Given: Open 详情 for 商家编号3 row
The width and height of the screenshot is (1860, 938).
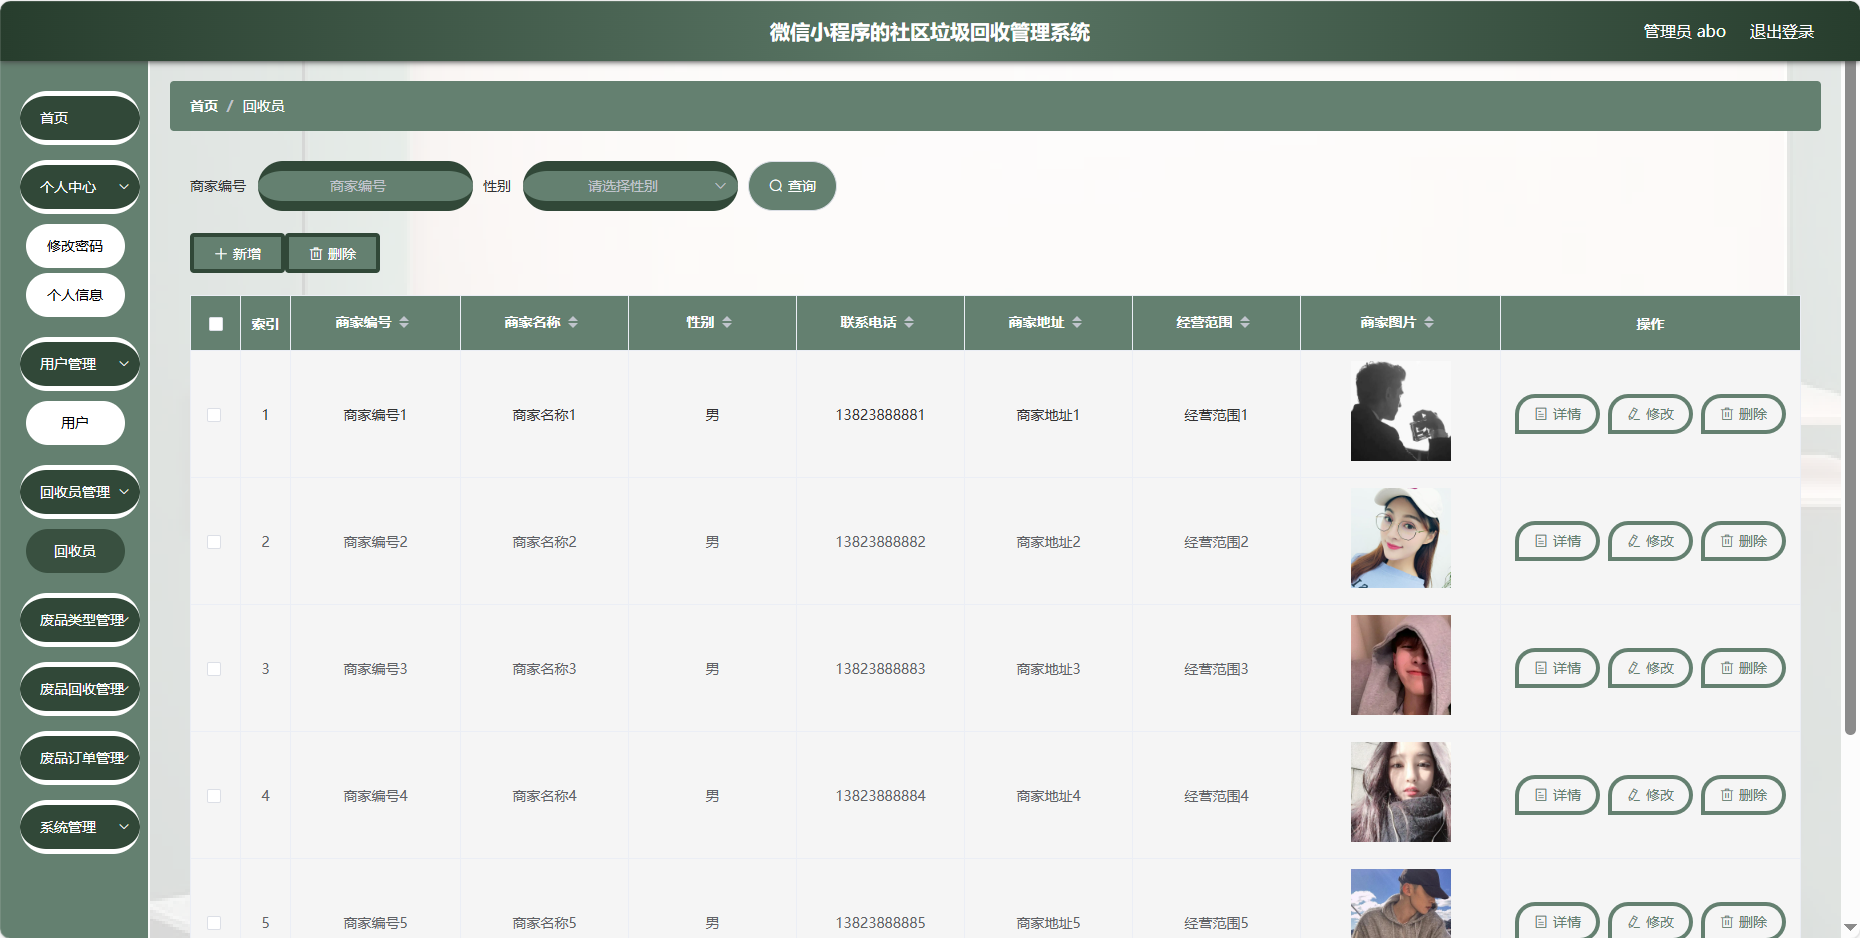Looking at the screenshot, I should [1557, 668].
